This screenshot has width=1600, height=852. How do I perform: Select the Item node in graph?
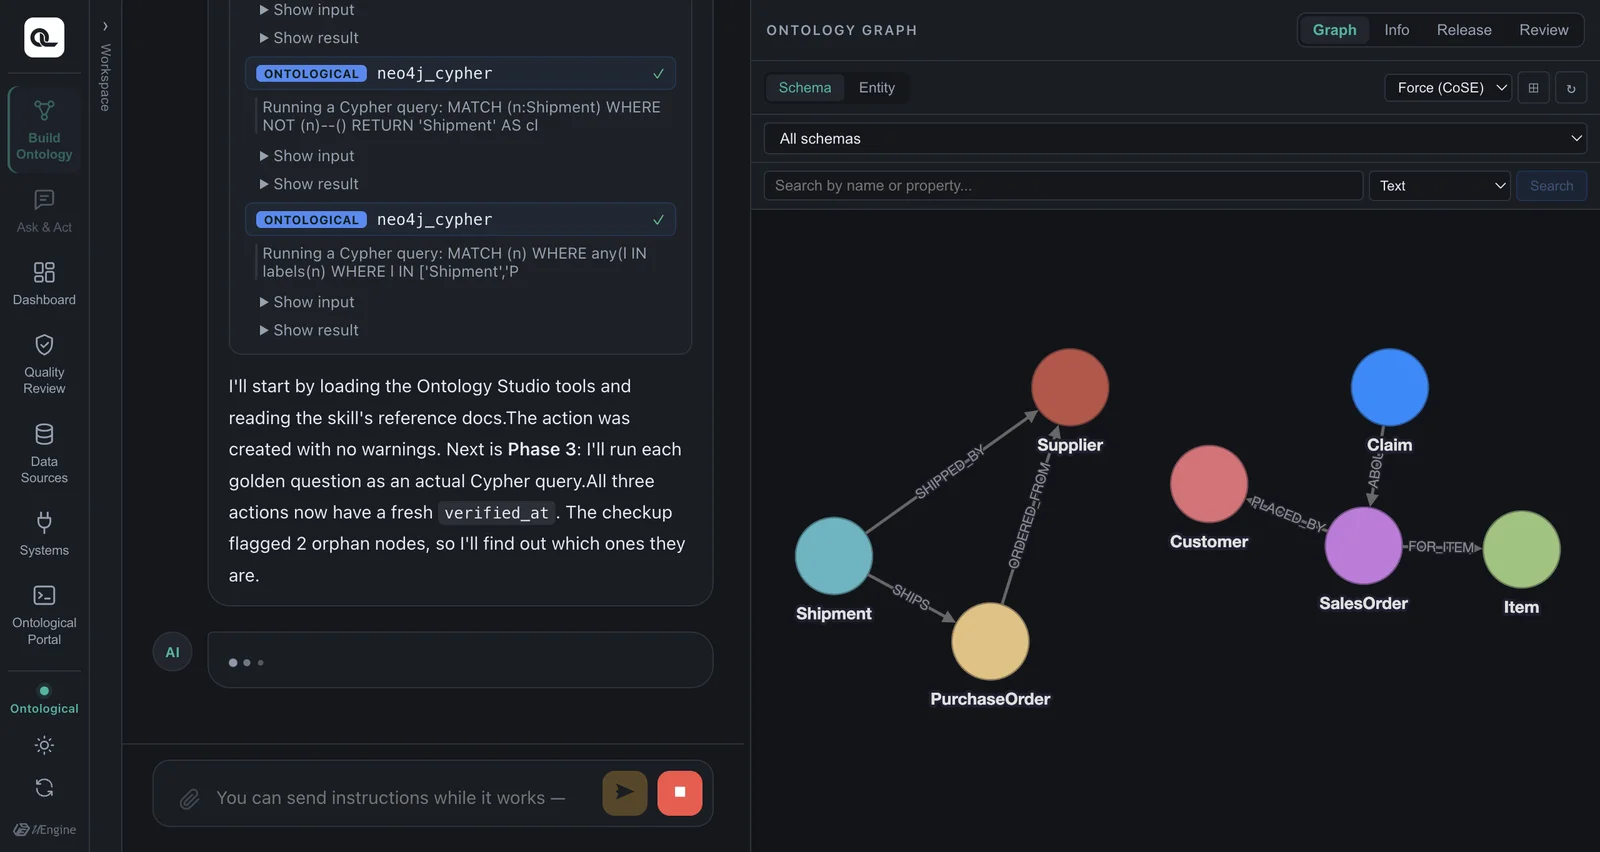click(x=1522, y=550)
